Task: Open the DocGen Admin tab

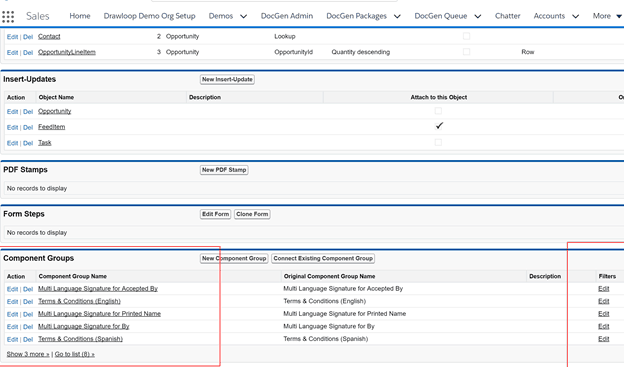Action: (x=287, y=16)
